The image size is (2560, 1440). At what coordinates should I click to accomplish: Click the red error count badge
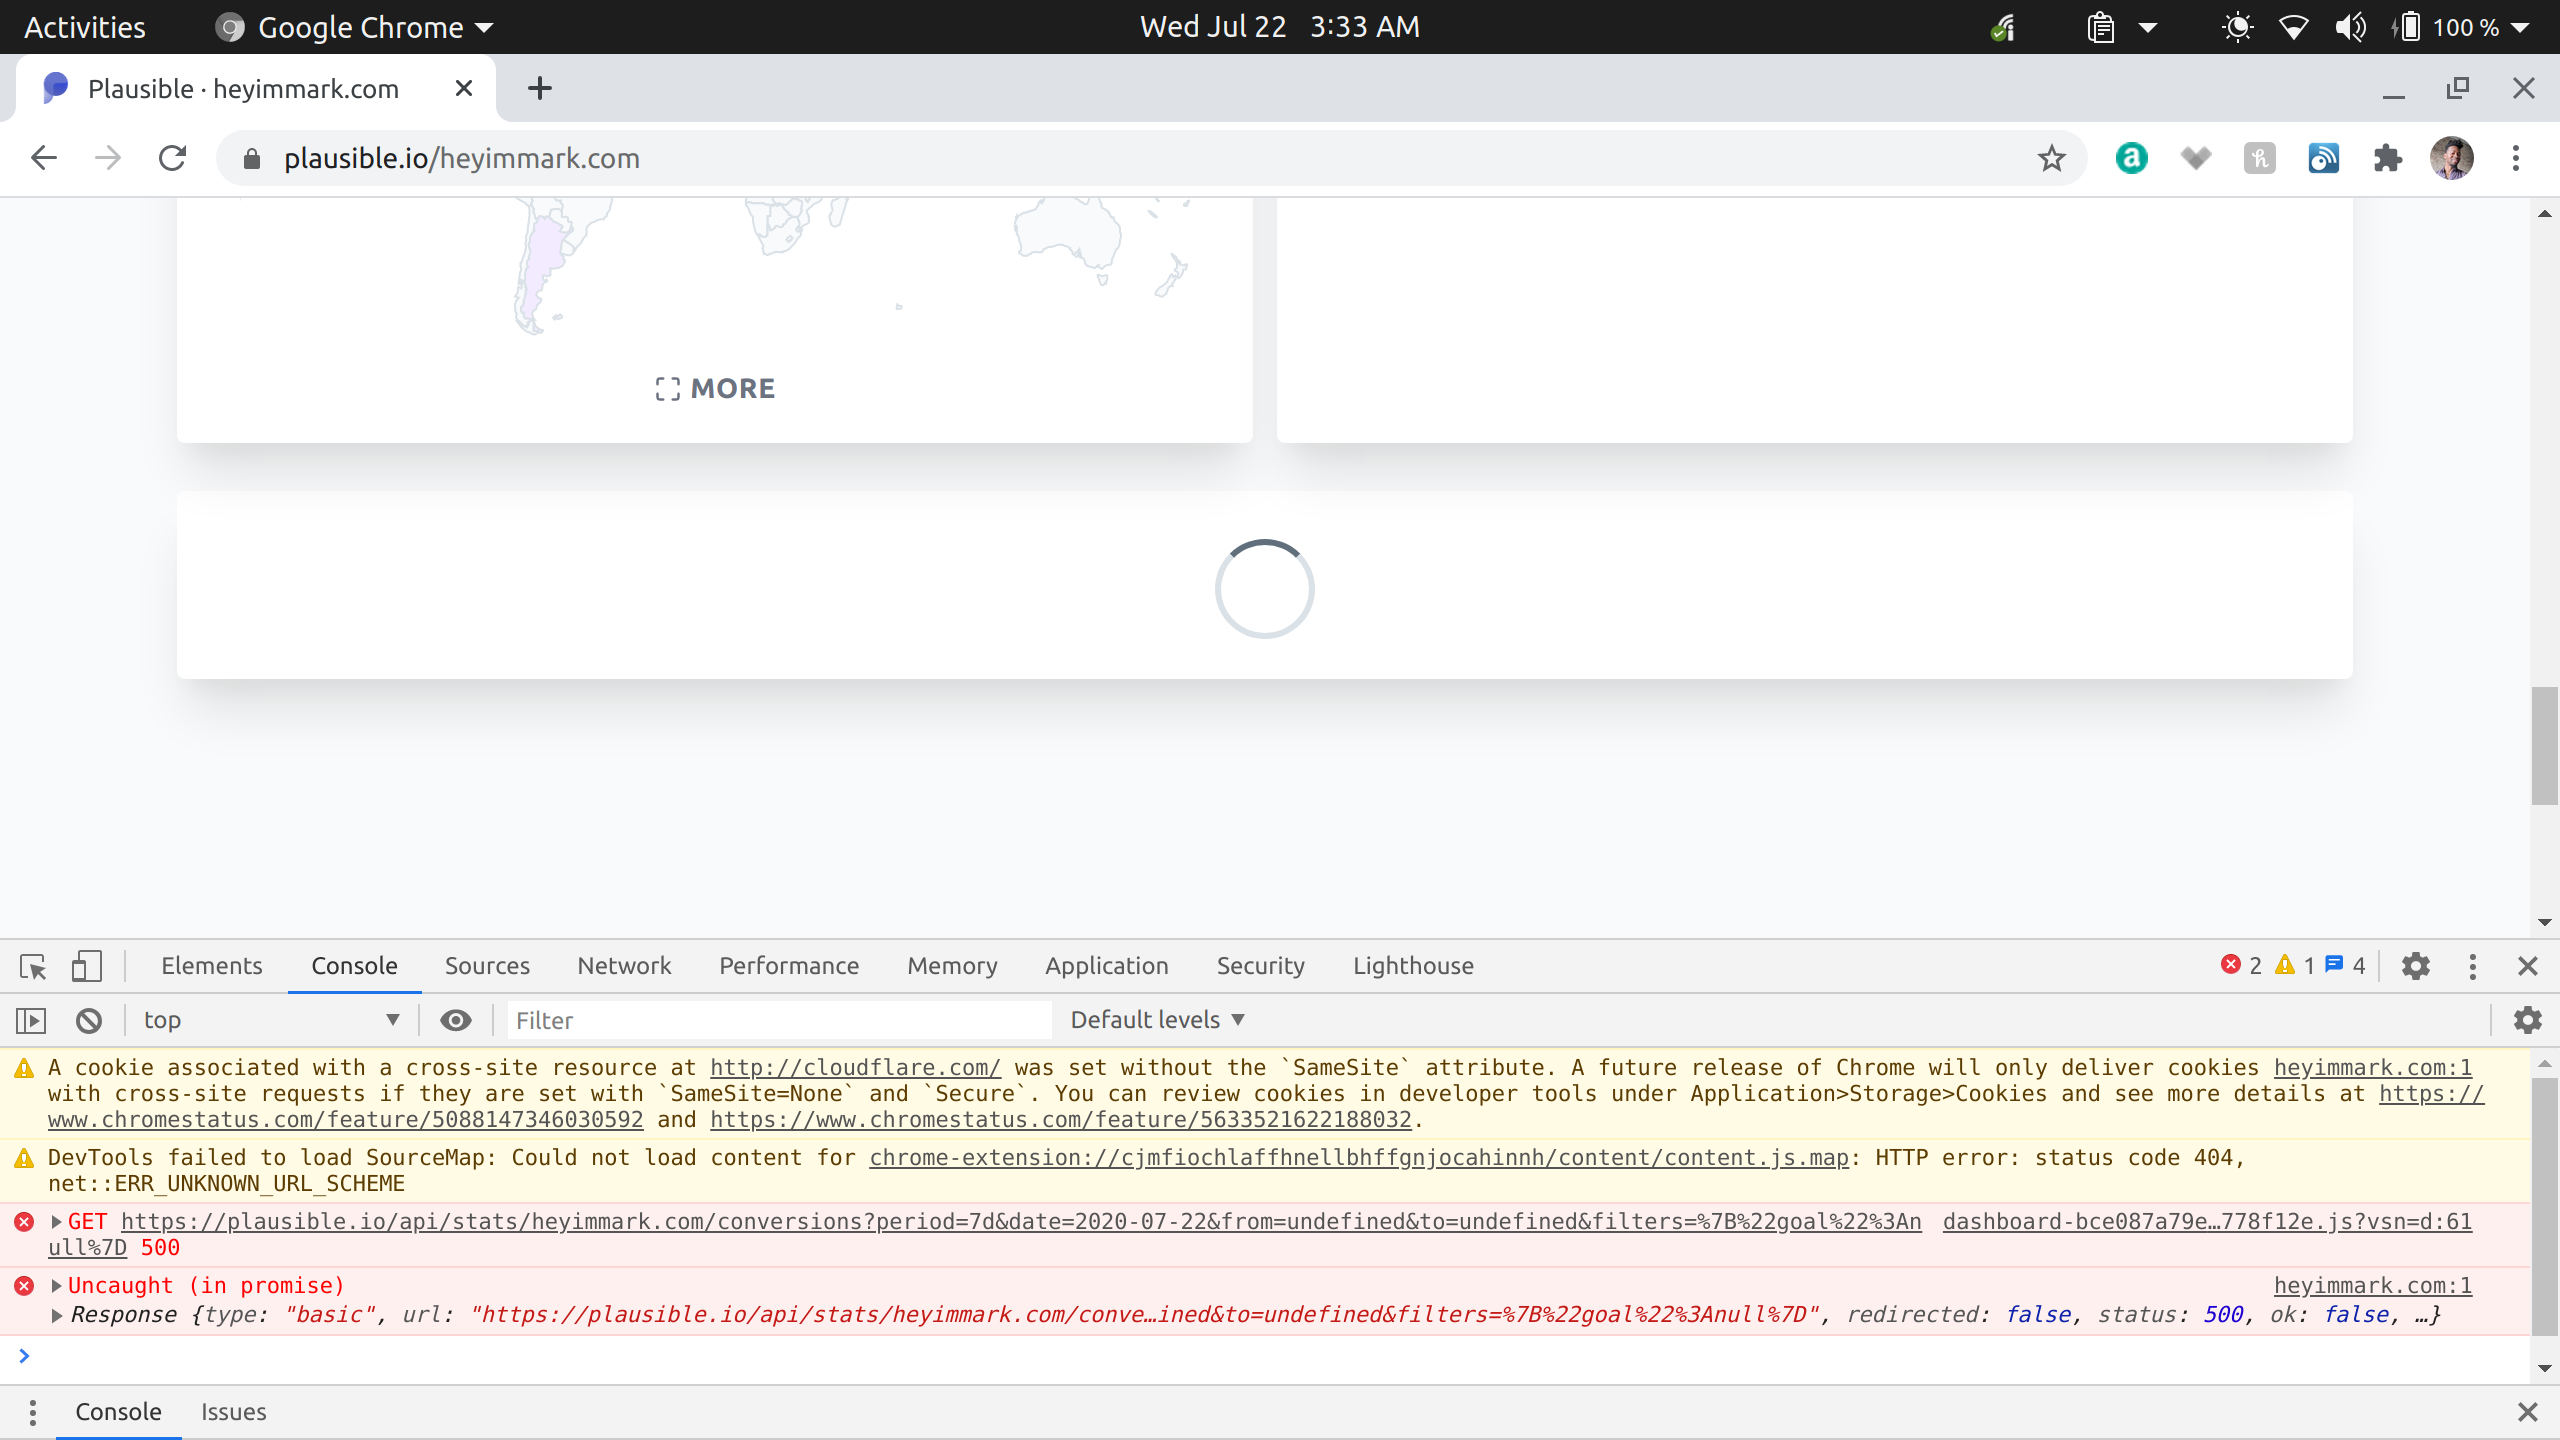tap(2241, 965)
